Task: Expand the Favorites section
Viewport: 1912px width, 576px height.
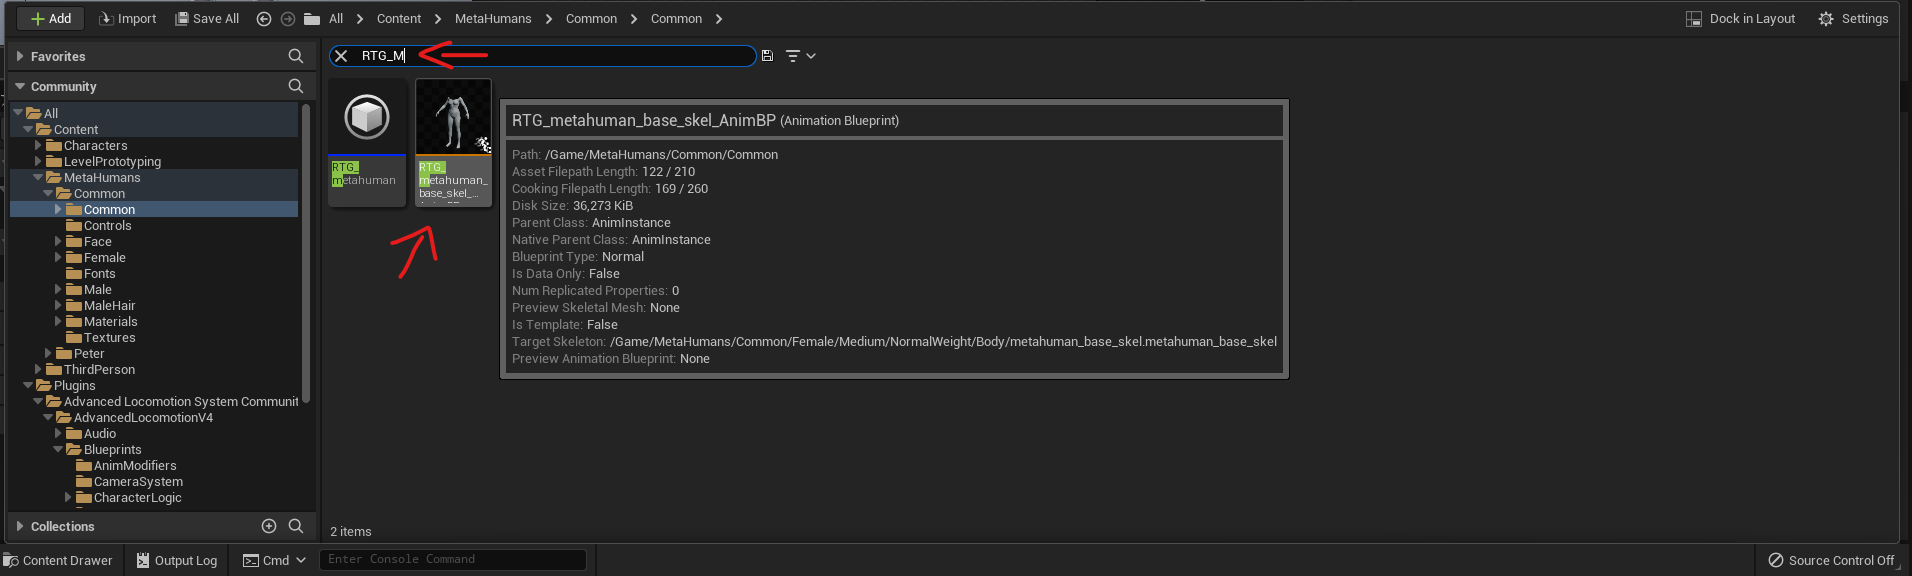Action: point(20,56)
